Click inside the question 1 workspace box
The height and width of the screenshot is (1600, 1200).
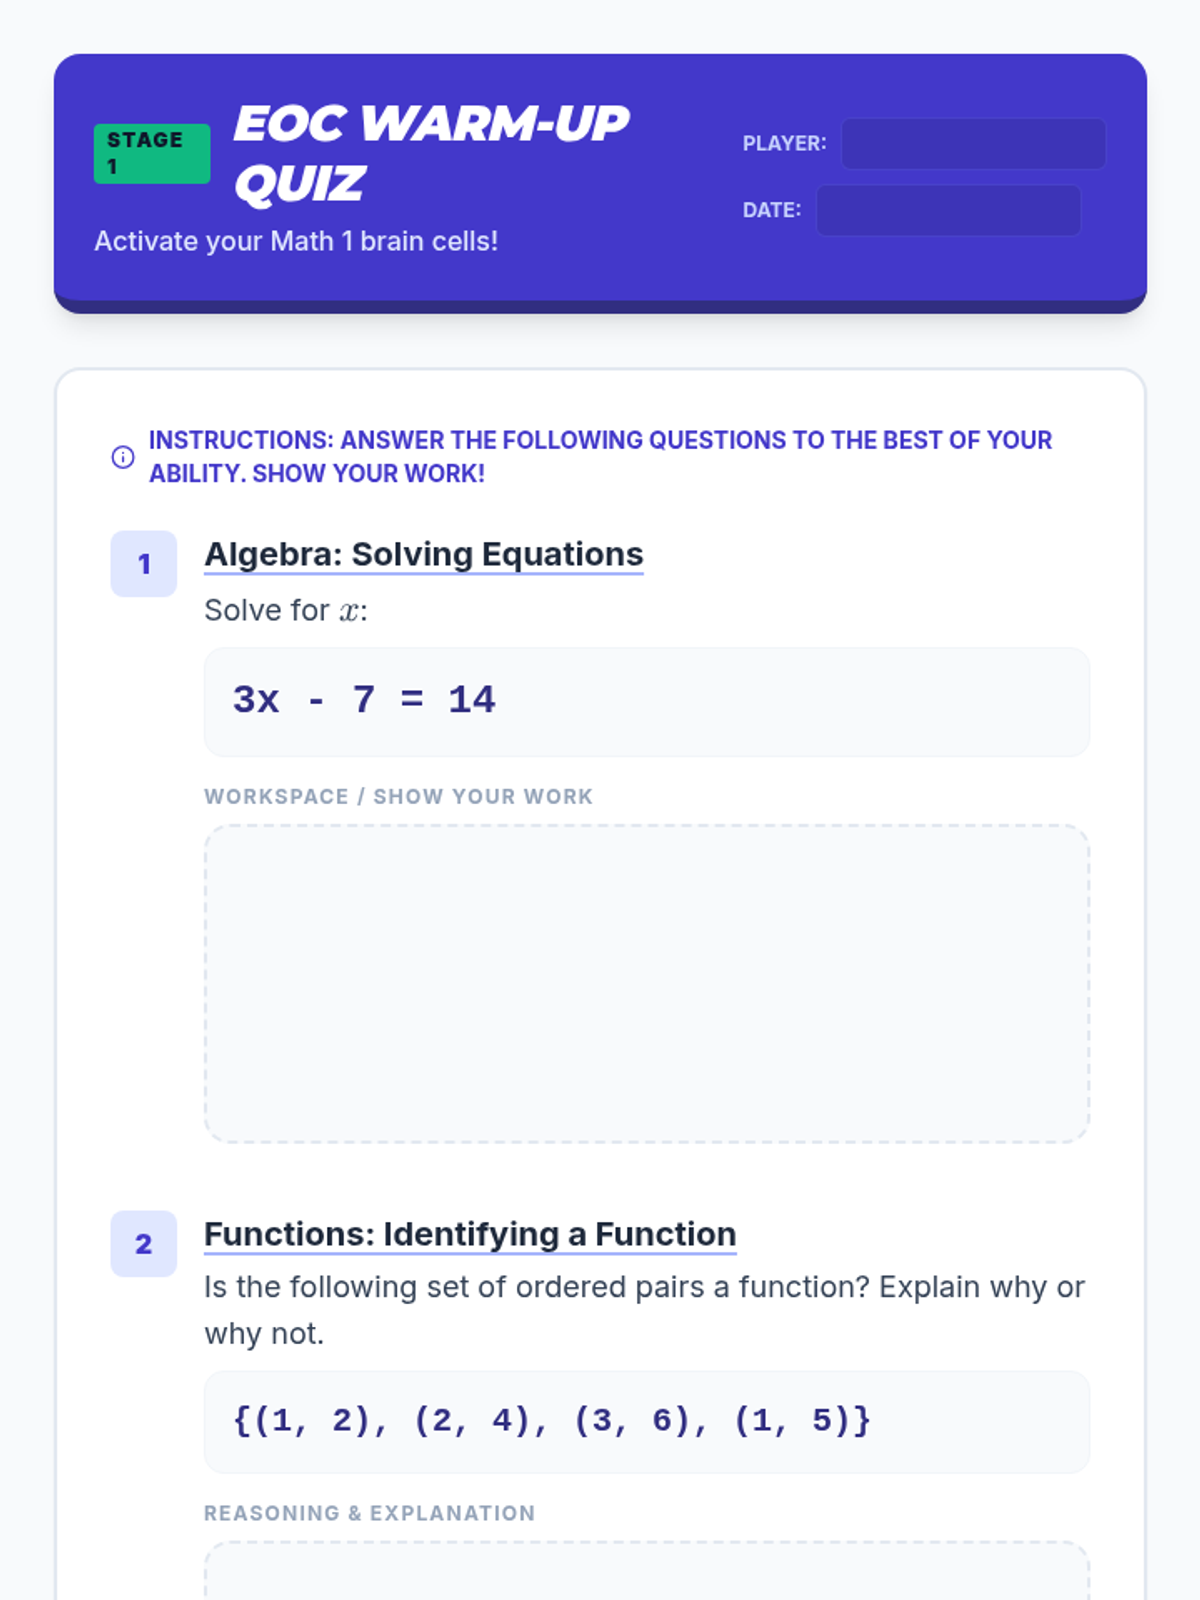click(x=647, y=984)
